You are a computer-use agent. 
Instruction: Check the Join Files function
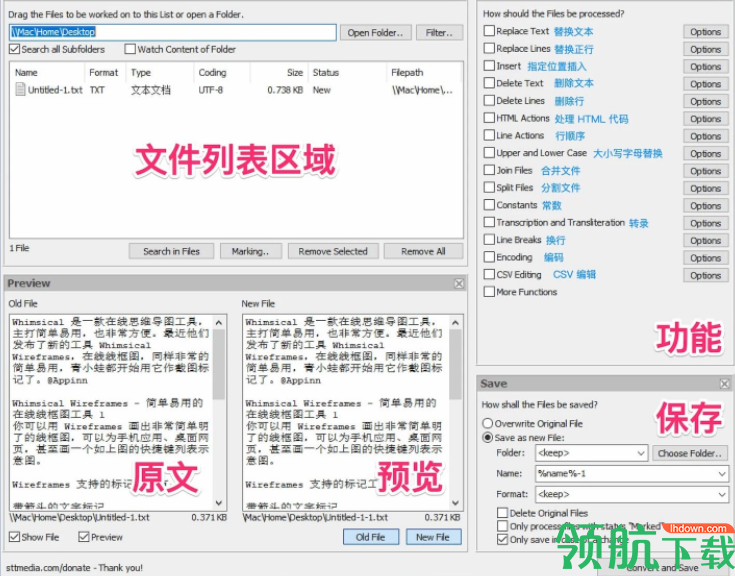click(x=489, y=170)
